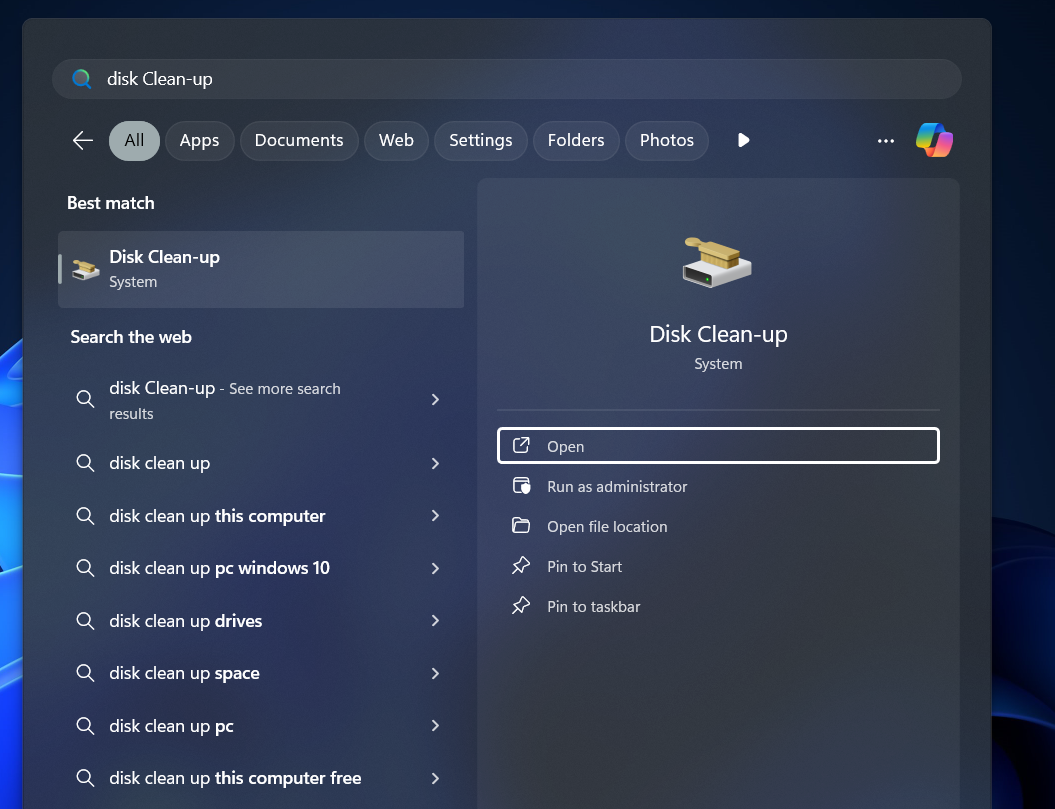Click 'Disk Clean-up' title in preview pane
The image size is (1055, 809).
[718, 334]
